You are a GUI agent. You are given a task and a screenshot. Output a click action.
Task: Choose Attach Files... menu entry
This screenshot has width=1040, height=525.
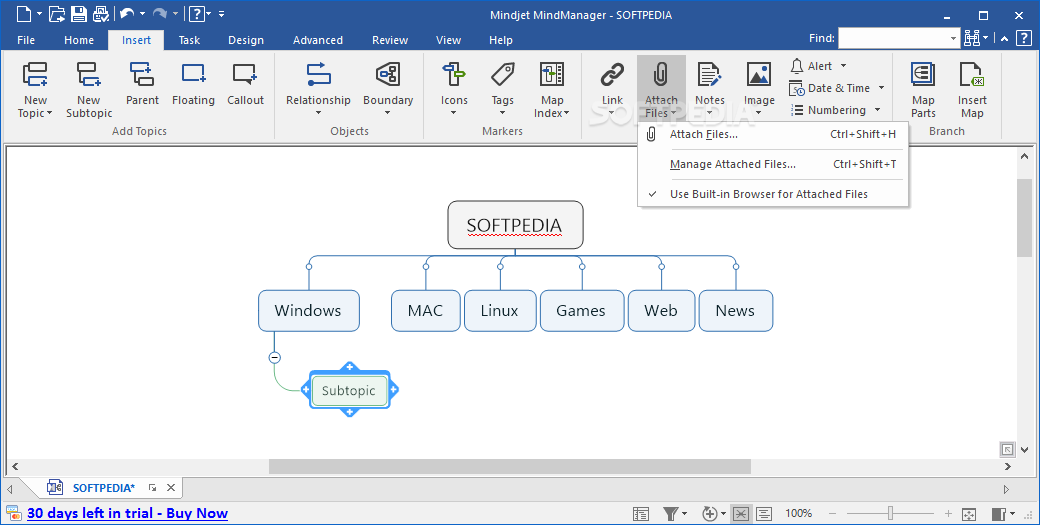(x=773, y=135)
